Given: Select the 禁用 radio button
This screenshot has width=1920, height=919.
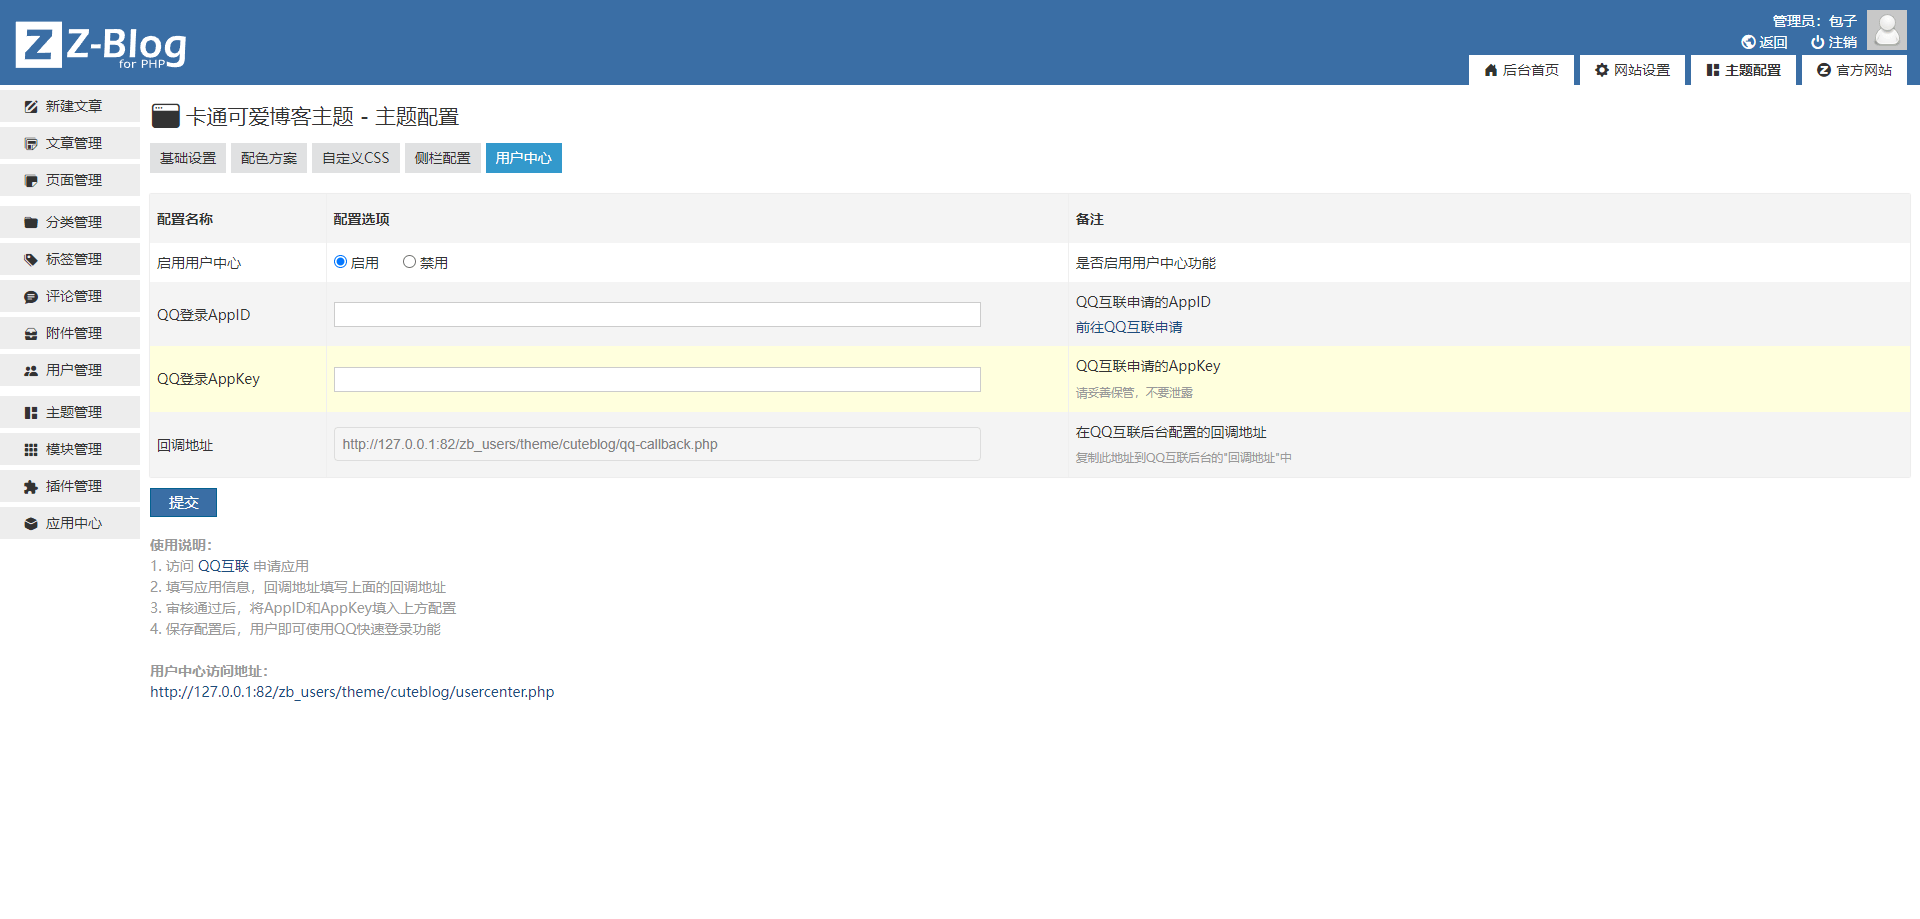Looking at the screenshot, I should tap(409, 262).
